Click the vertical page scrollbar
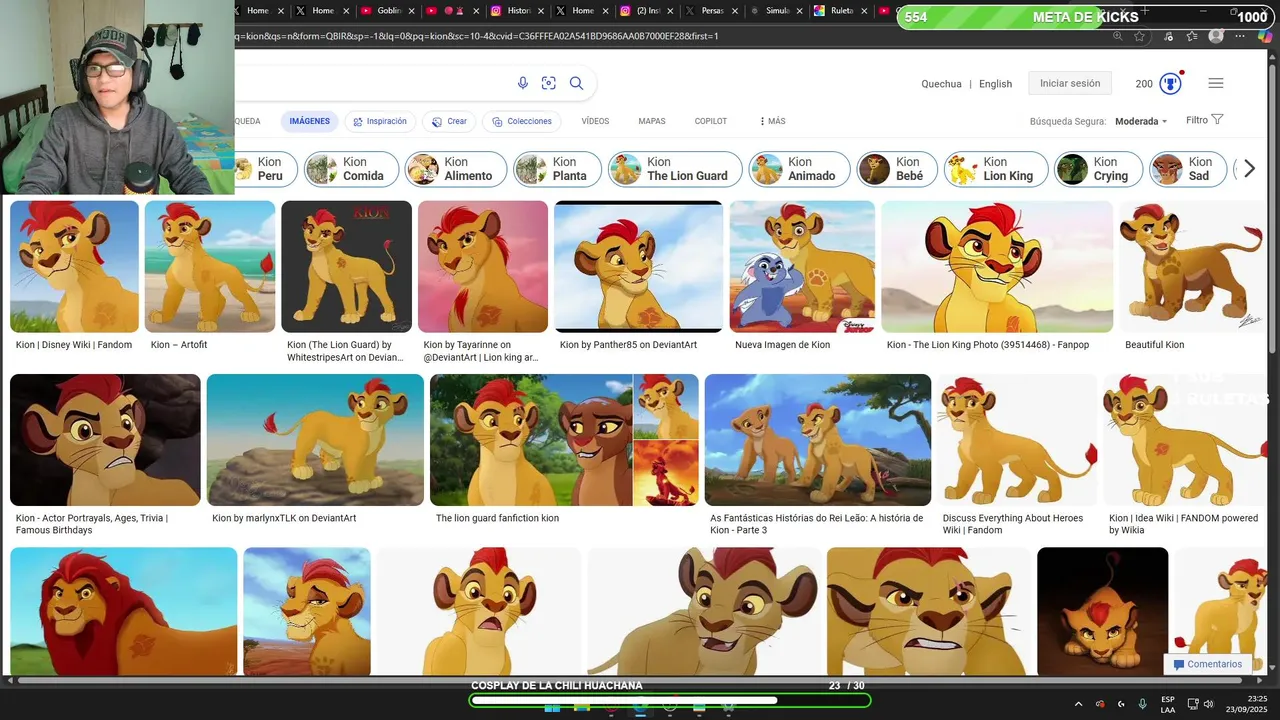The height and width of the screenshot is (720, 1280). click(x=1272, y=210)
